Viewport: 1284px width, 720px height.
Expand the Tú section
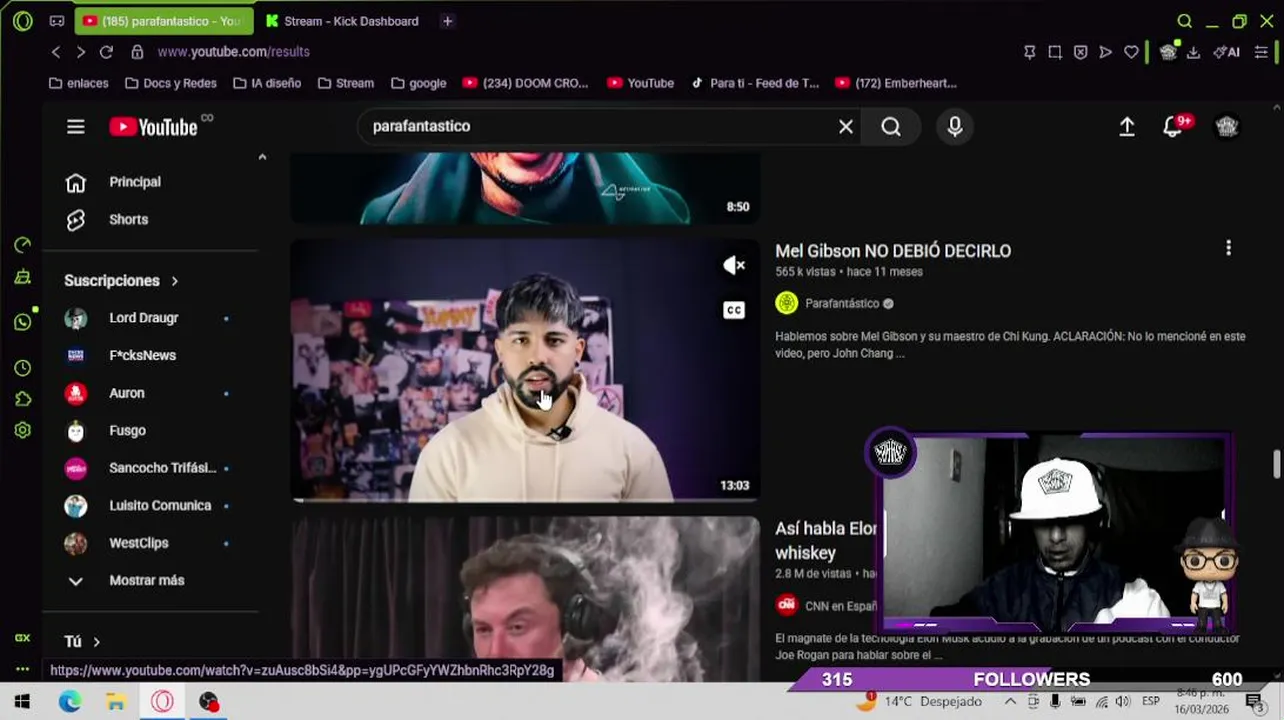[83, 642]
